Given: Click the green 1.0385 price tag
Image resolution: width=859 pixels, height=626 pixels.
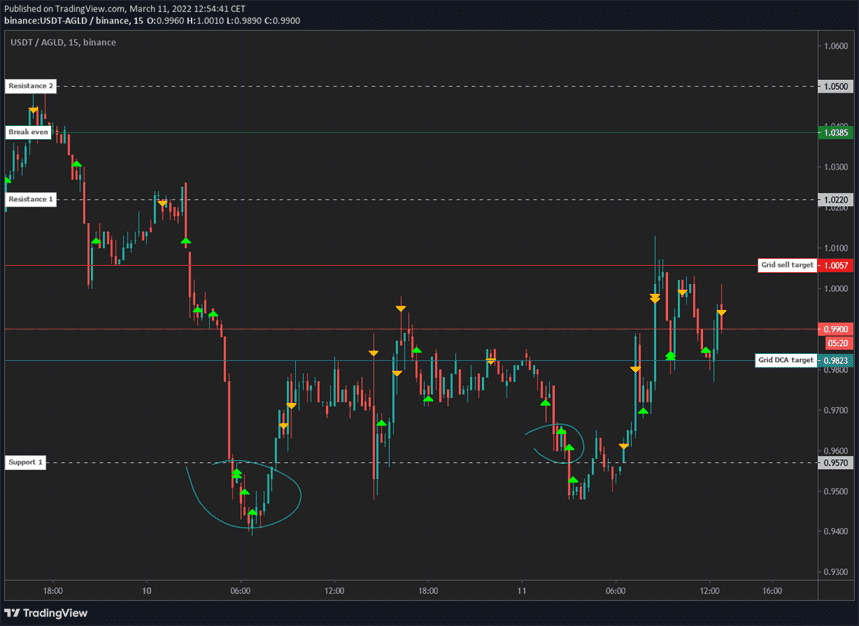Looking at the screenshot, I should [x=835, y=133].
